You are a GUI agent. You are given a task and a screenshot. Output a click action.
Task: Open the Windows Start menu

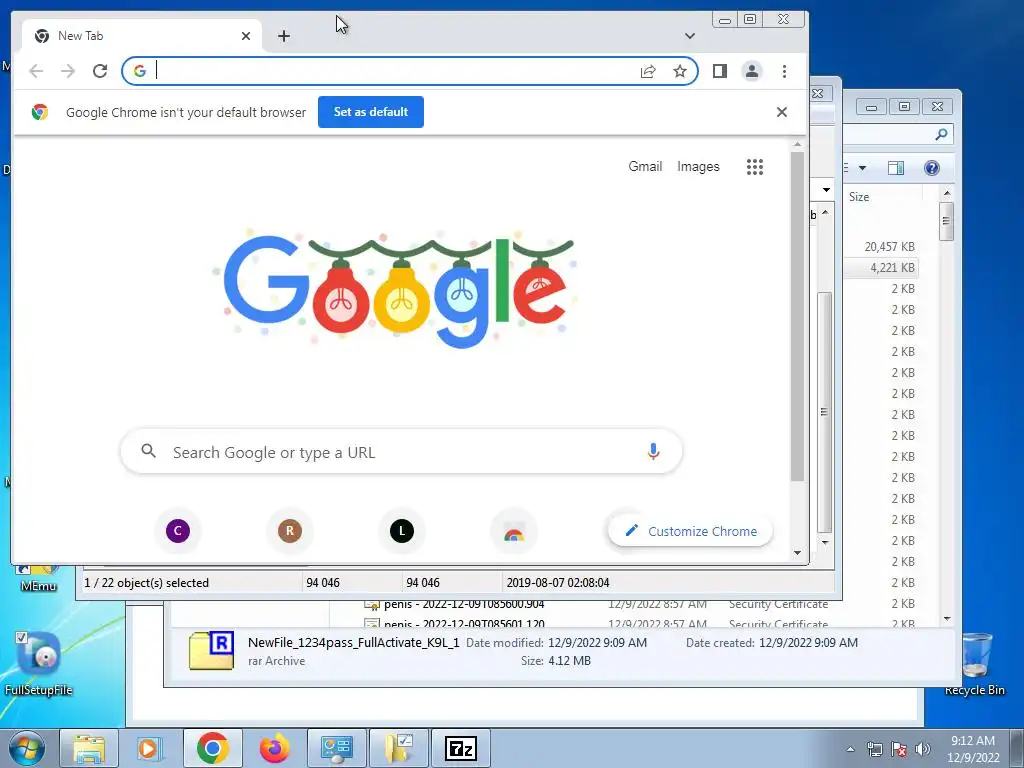(x=26, y=748)
